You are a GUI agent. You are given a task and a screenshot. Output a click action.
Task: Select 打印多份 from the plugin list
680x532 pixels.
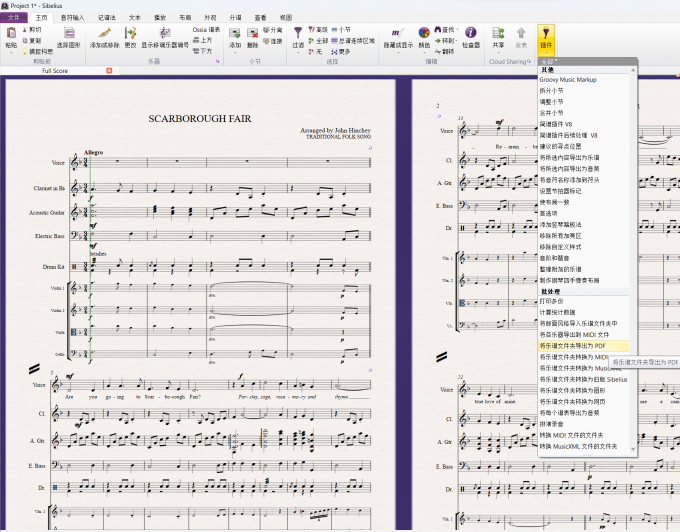[x=552, y=301]
